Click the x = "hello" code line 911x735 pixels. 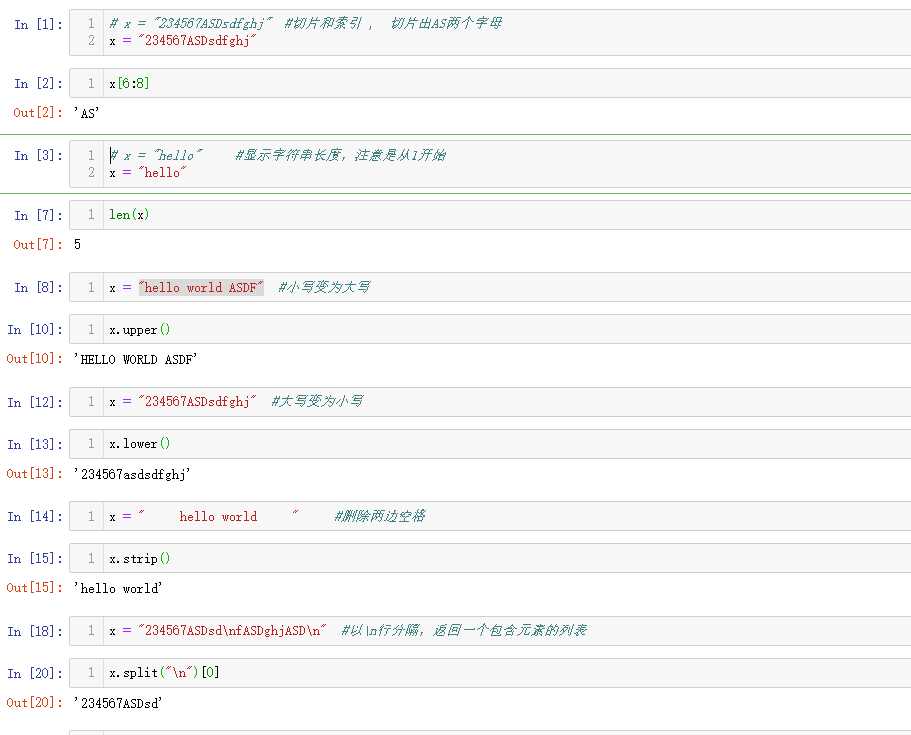click(148, 173)
